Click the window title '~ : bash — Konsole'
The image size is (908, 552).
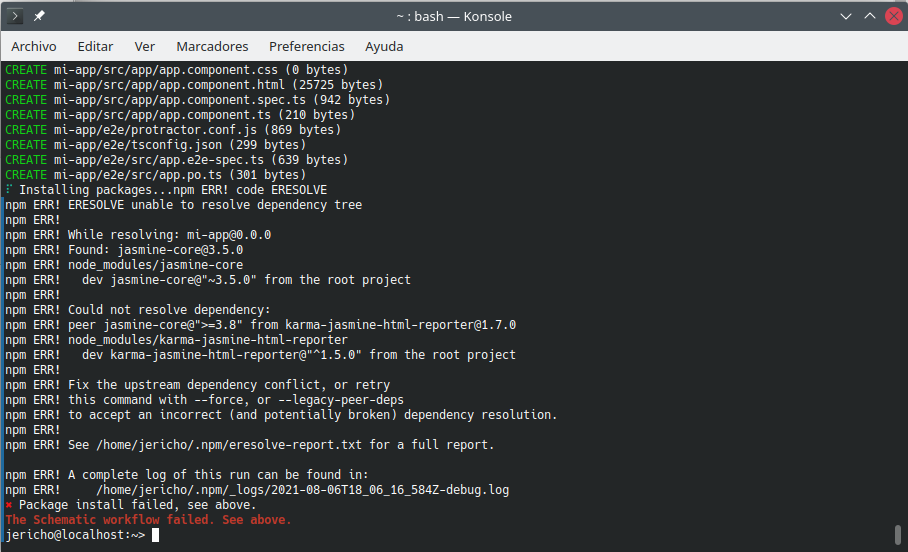454,16
